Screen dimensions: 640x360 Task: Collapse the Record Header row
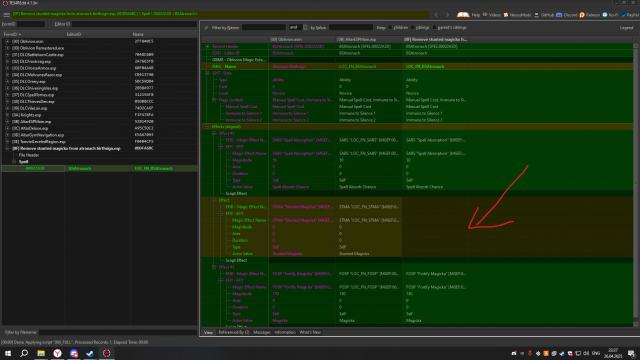207,47
